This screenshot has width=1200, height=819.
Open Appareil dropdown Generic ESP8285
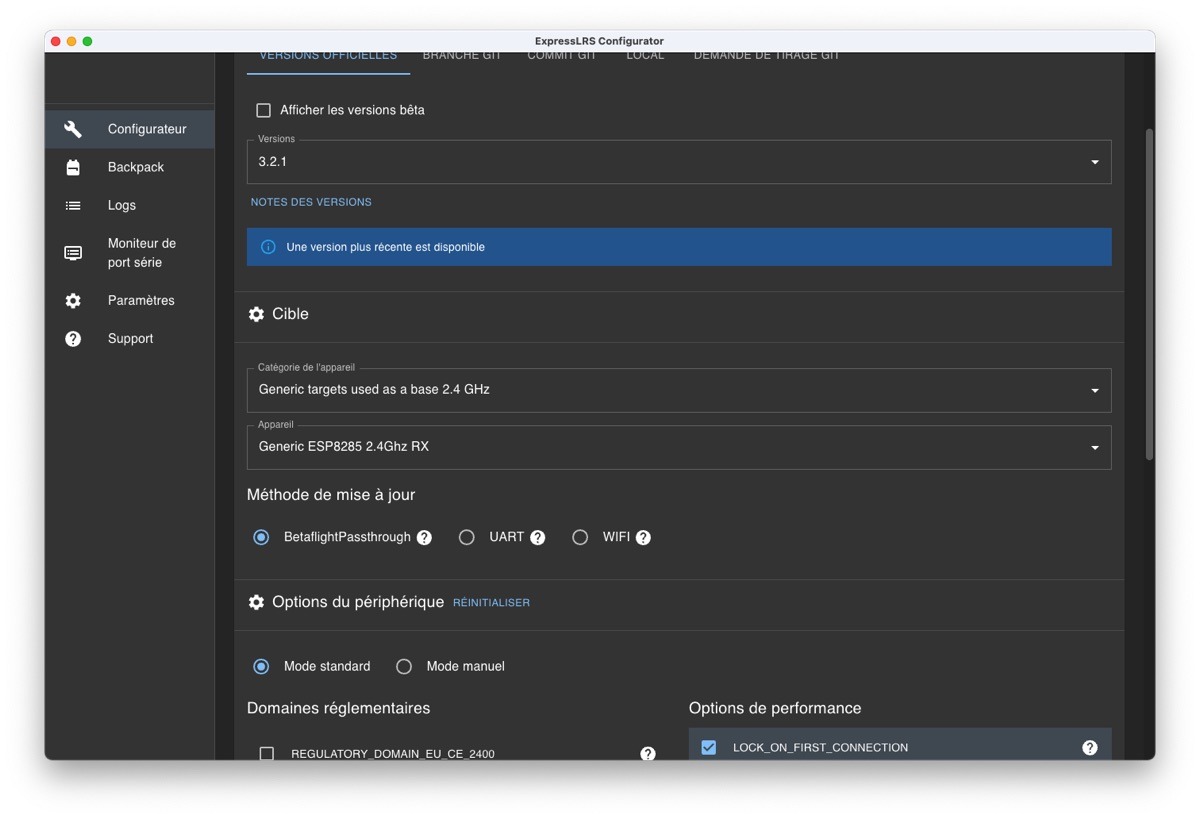[x=679, y=447]
